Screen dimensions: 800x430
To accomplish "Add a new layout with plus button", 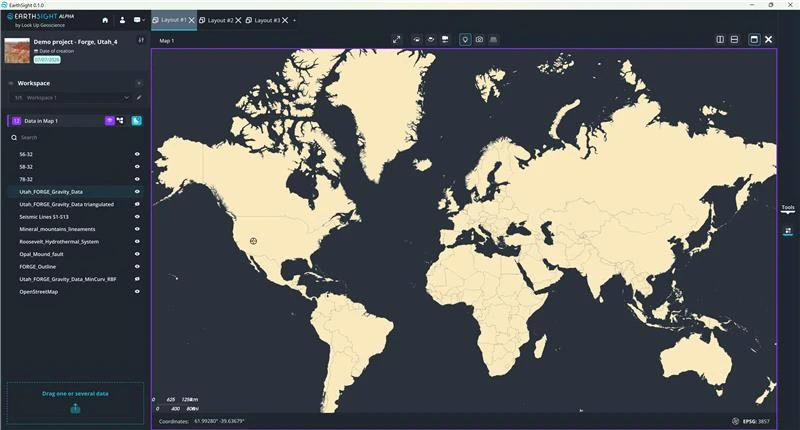I will point(294,20).
